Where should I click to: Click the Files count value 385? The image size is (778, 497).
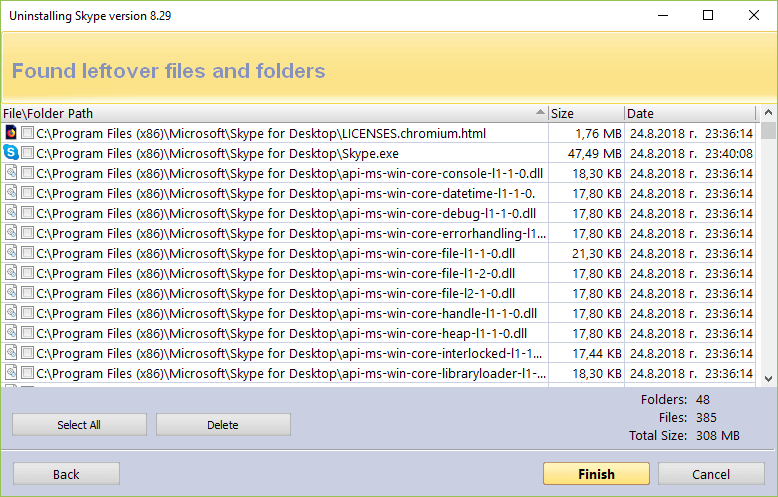point(706,417)
